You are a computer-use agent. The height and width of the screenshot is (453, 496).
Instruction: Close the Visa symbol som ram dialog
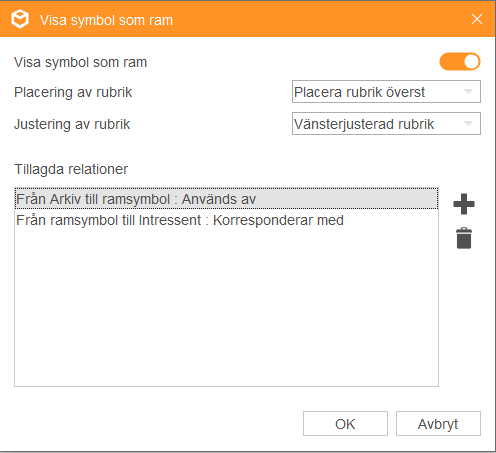point(477,19)
